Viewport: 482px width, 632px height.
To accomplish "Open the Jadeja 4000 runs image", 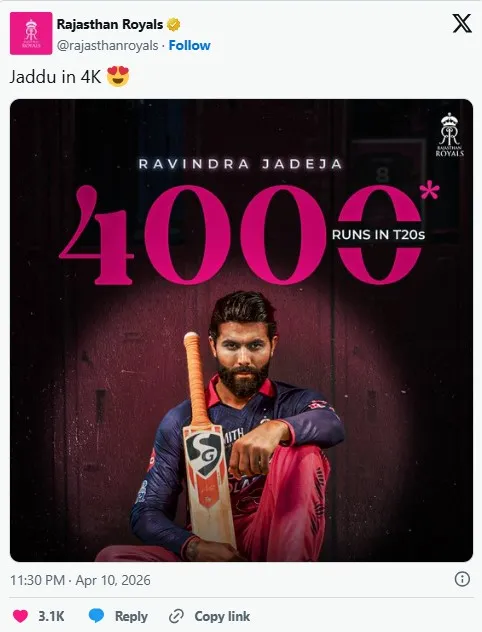I will point(241,330).
